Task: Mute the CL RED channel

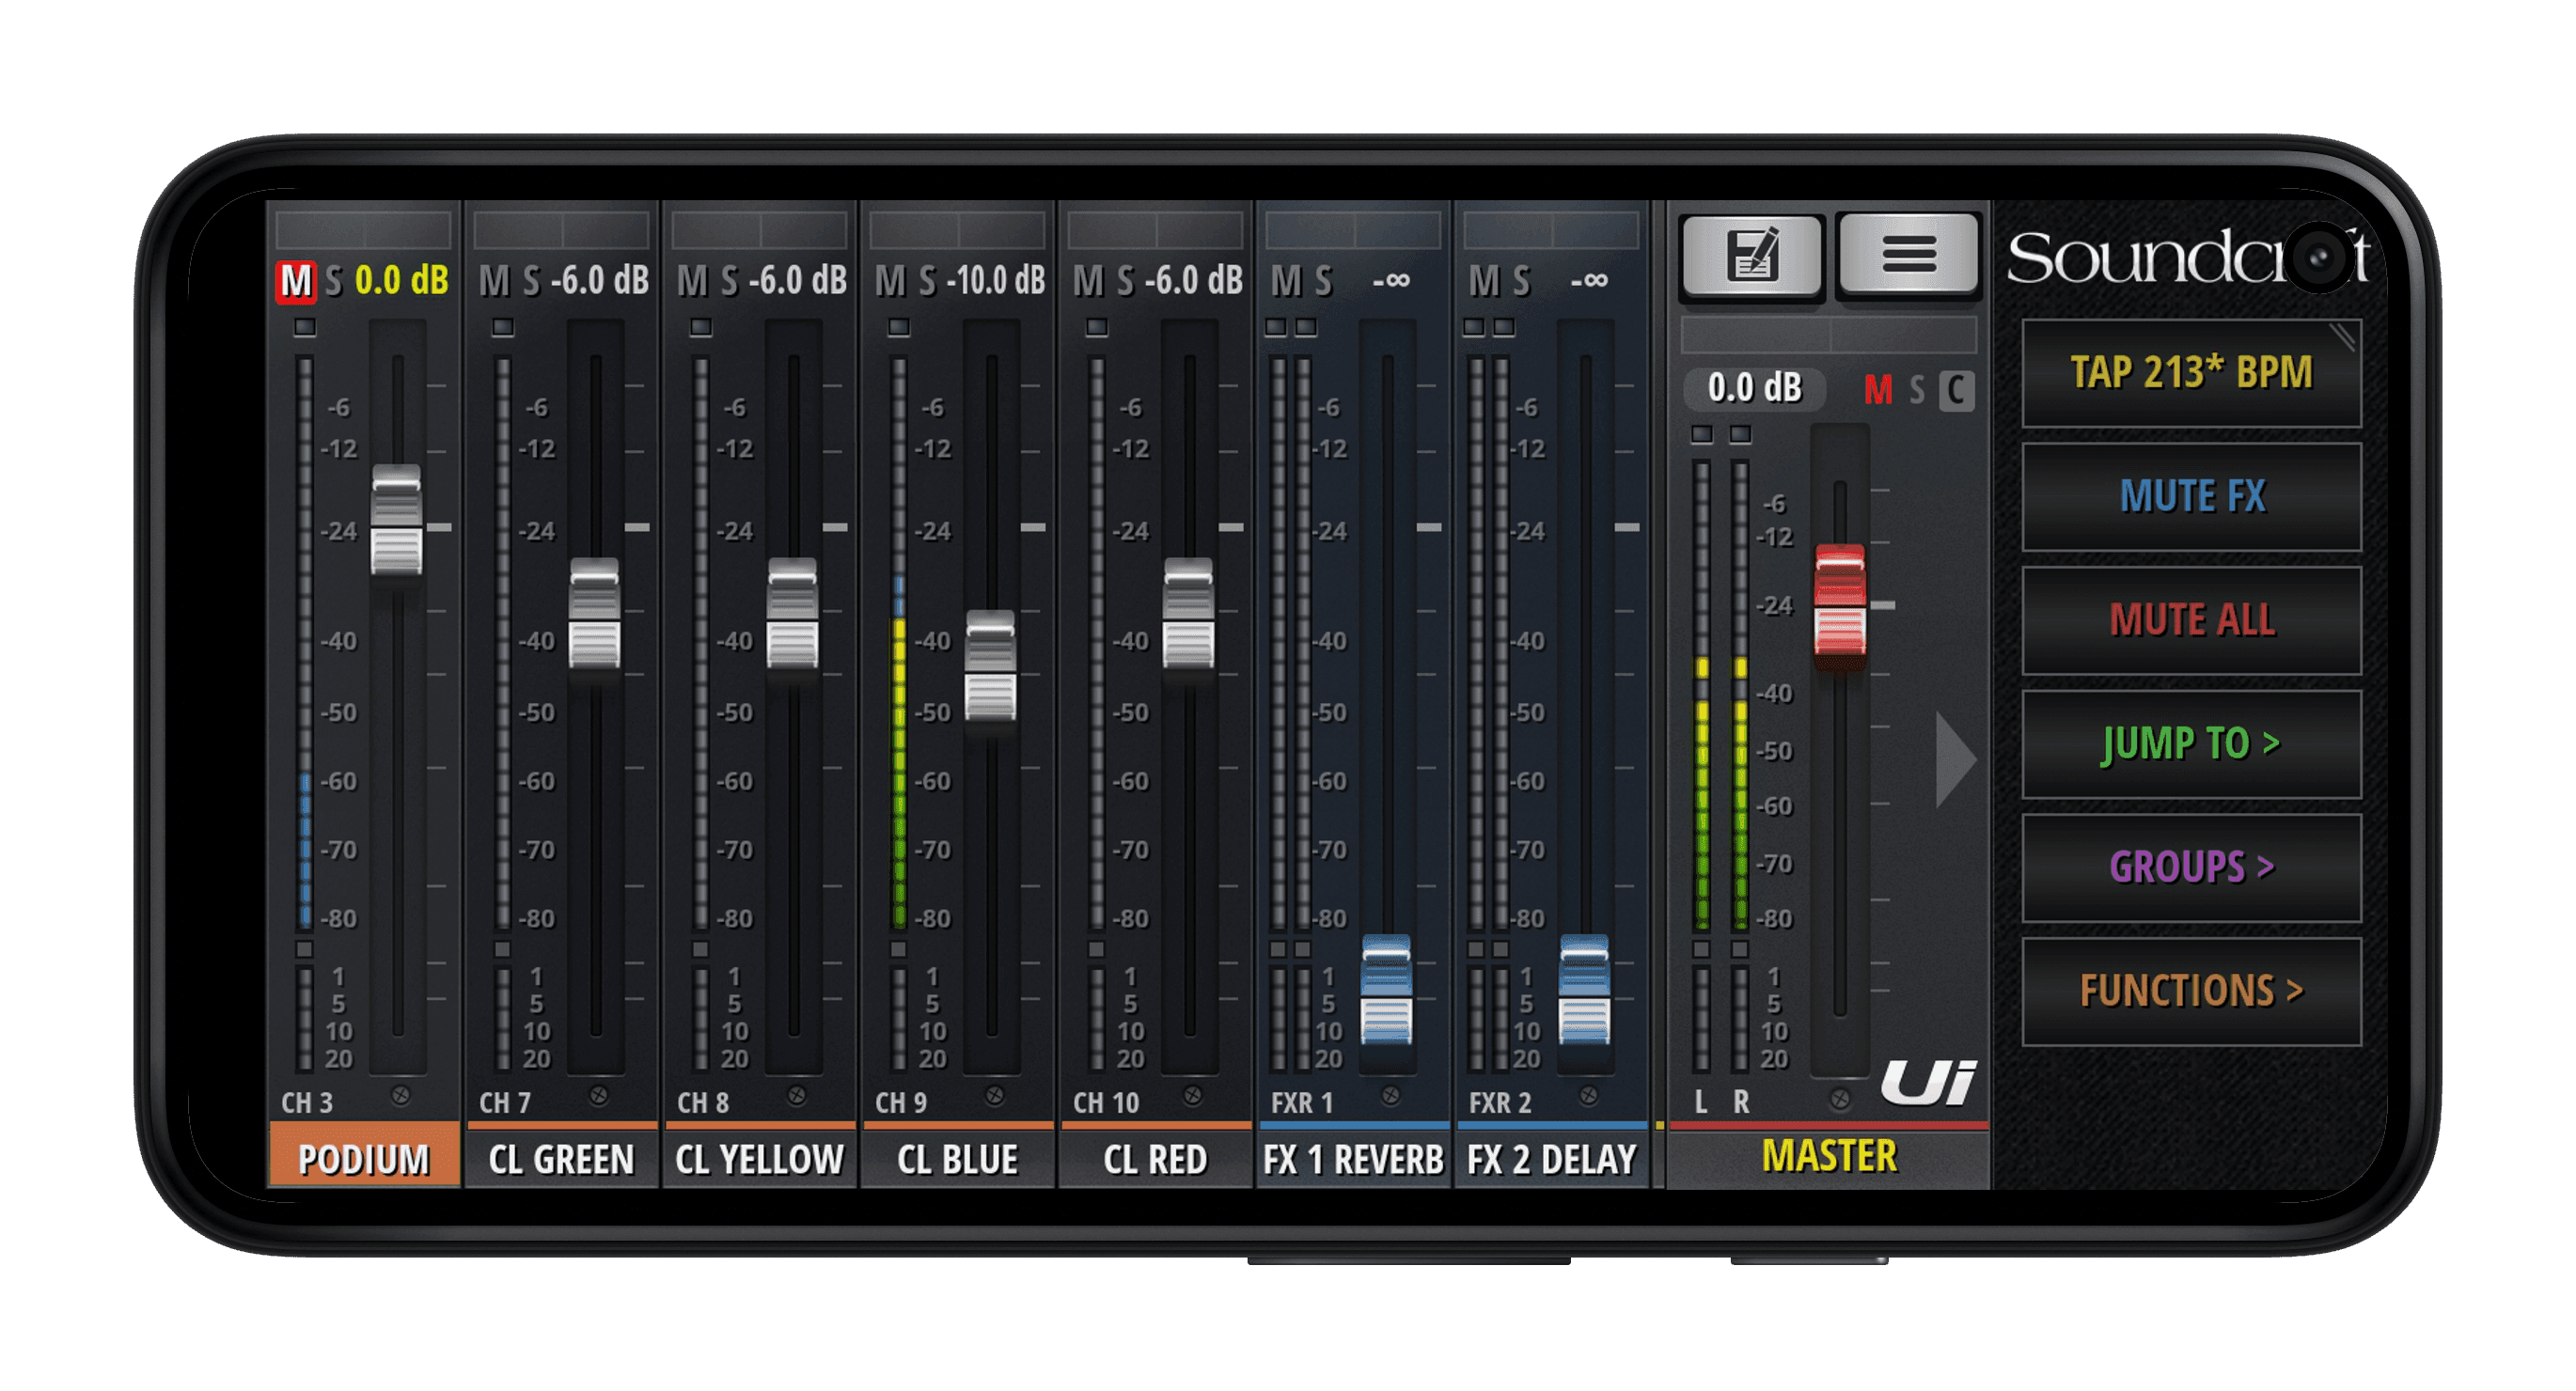Action: pos(1088,281)
